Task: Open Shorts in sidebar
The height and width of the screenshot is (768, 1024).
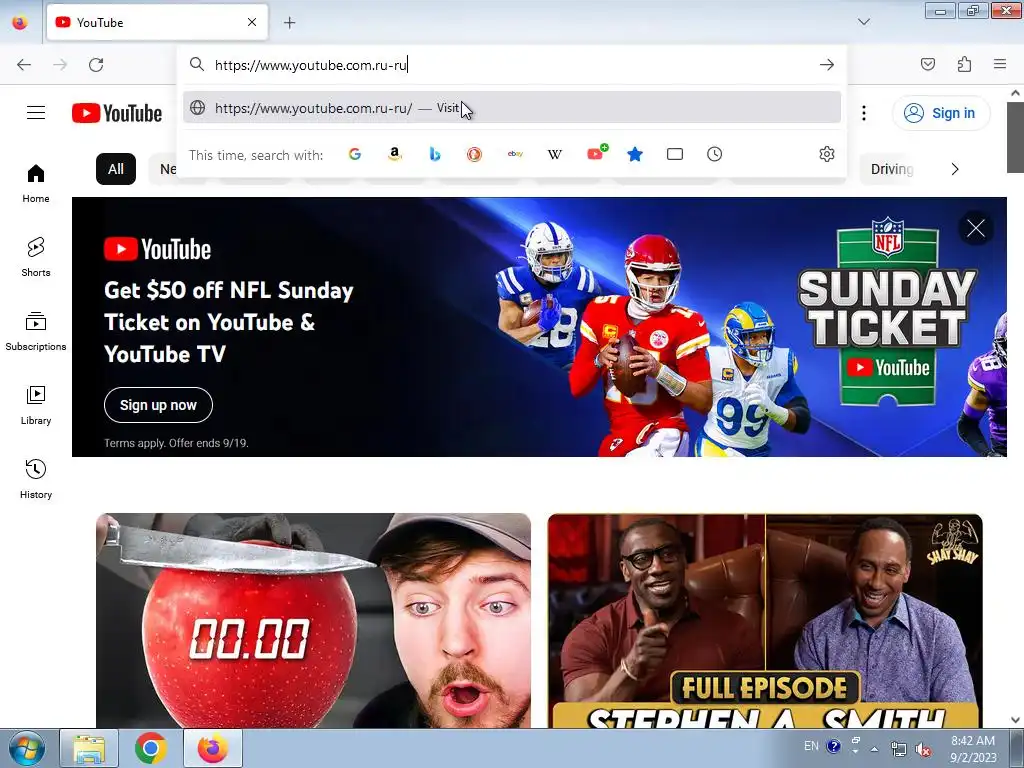Action: 36,257
